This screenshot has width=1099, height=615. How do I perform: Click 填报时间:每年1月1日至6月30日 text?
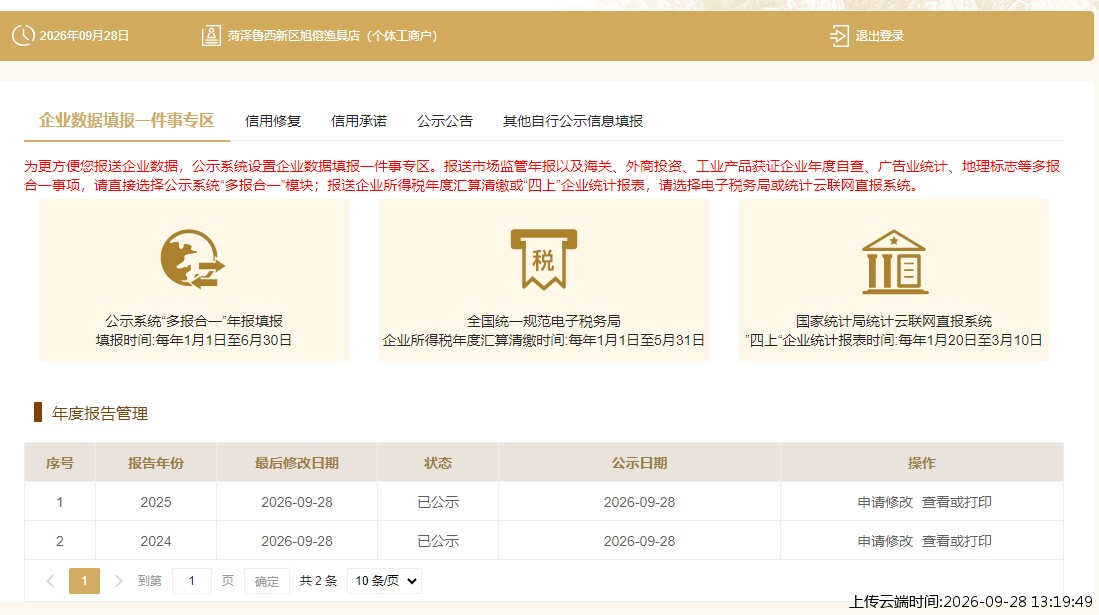tap(193, 340)
